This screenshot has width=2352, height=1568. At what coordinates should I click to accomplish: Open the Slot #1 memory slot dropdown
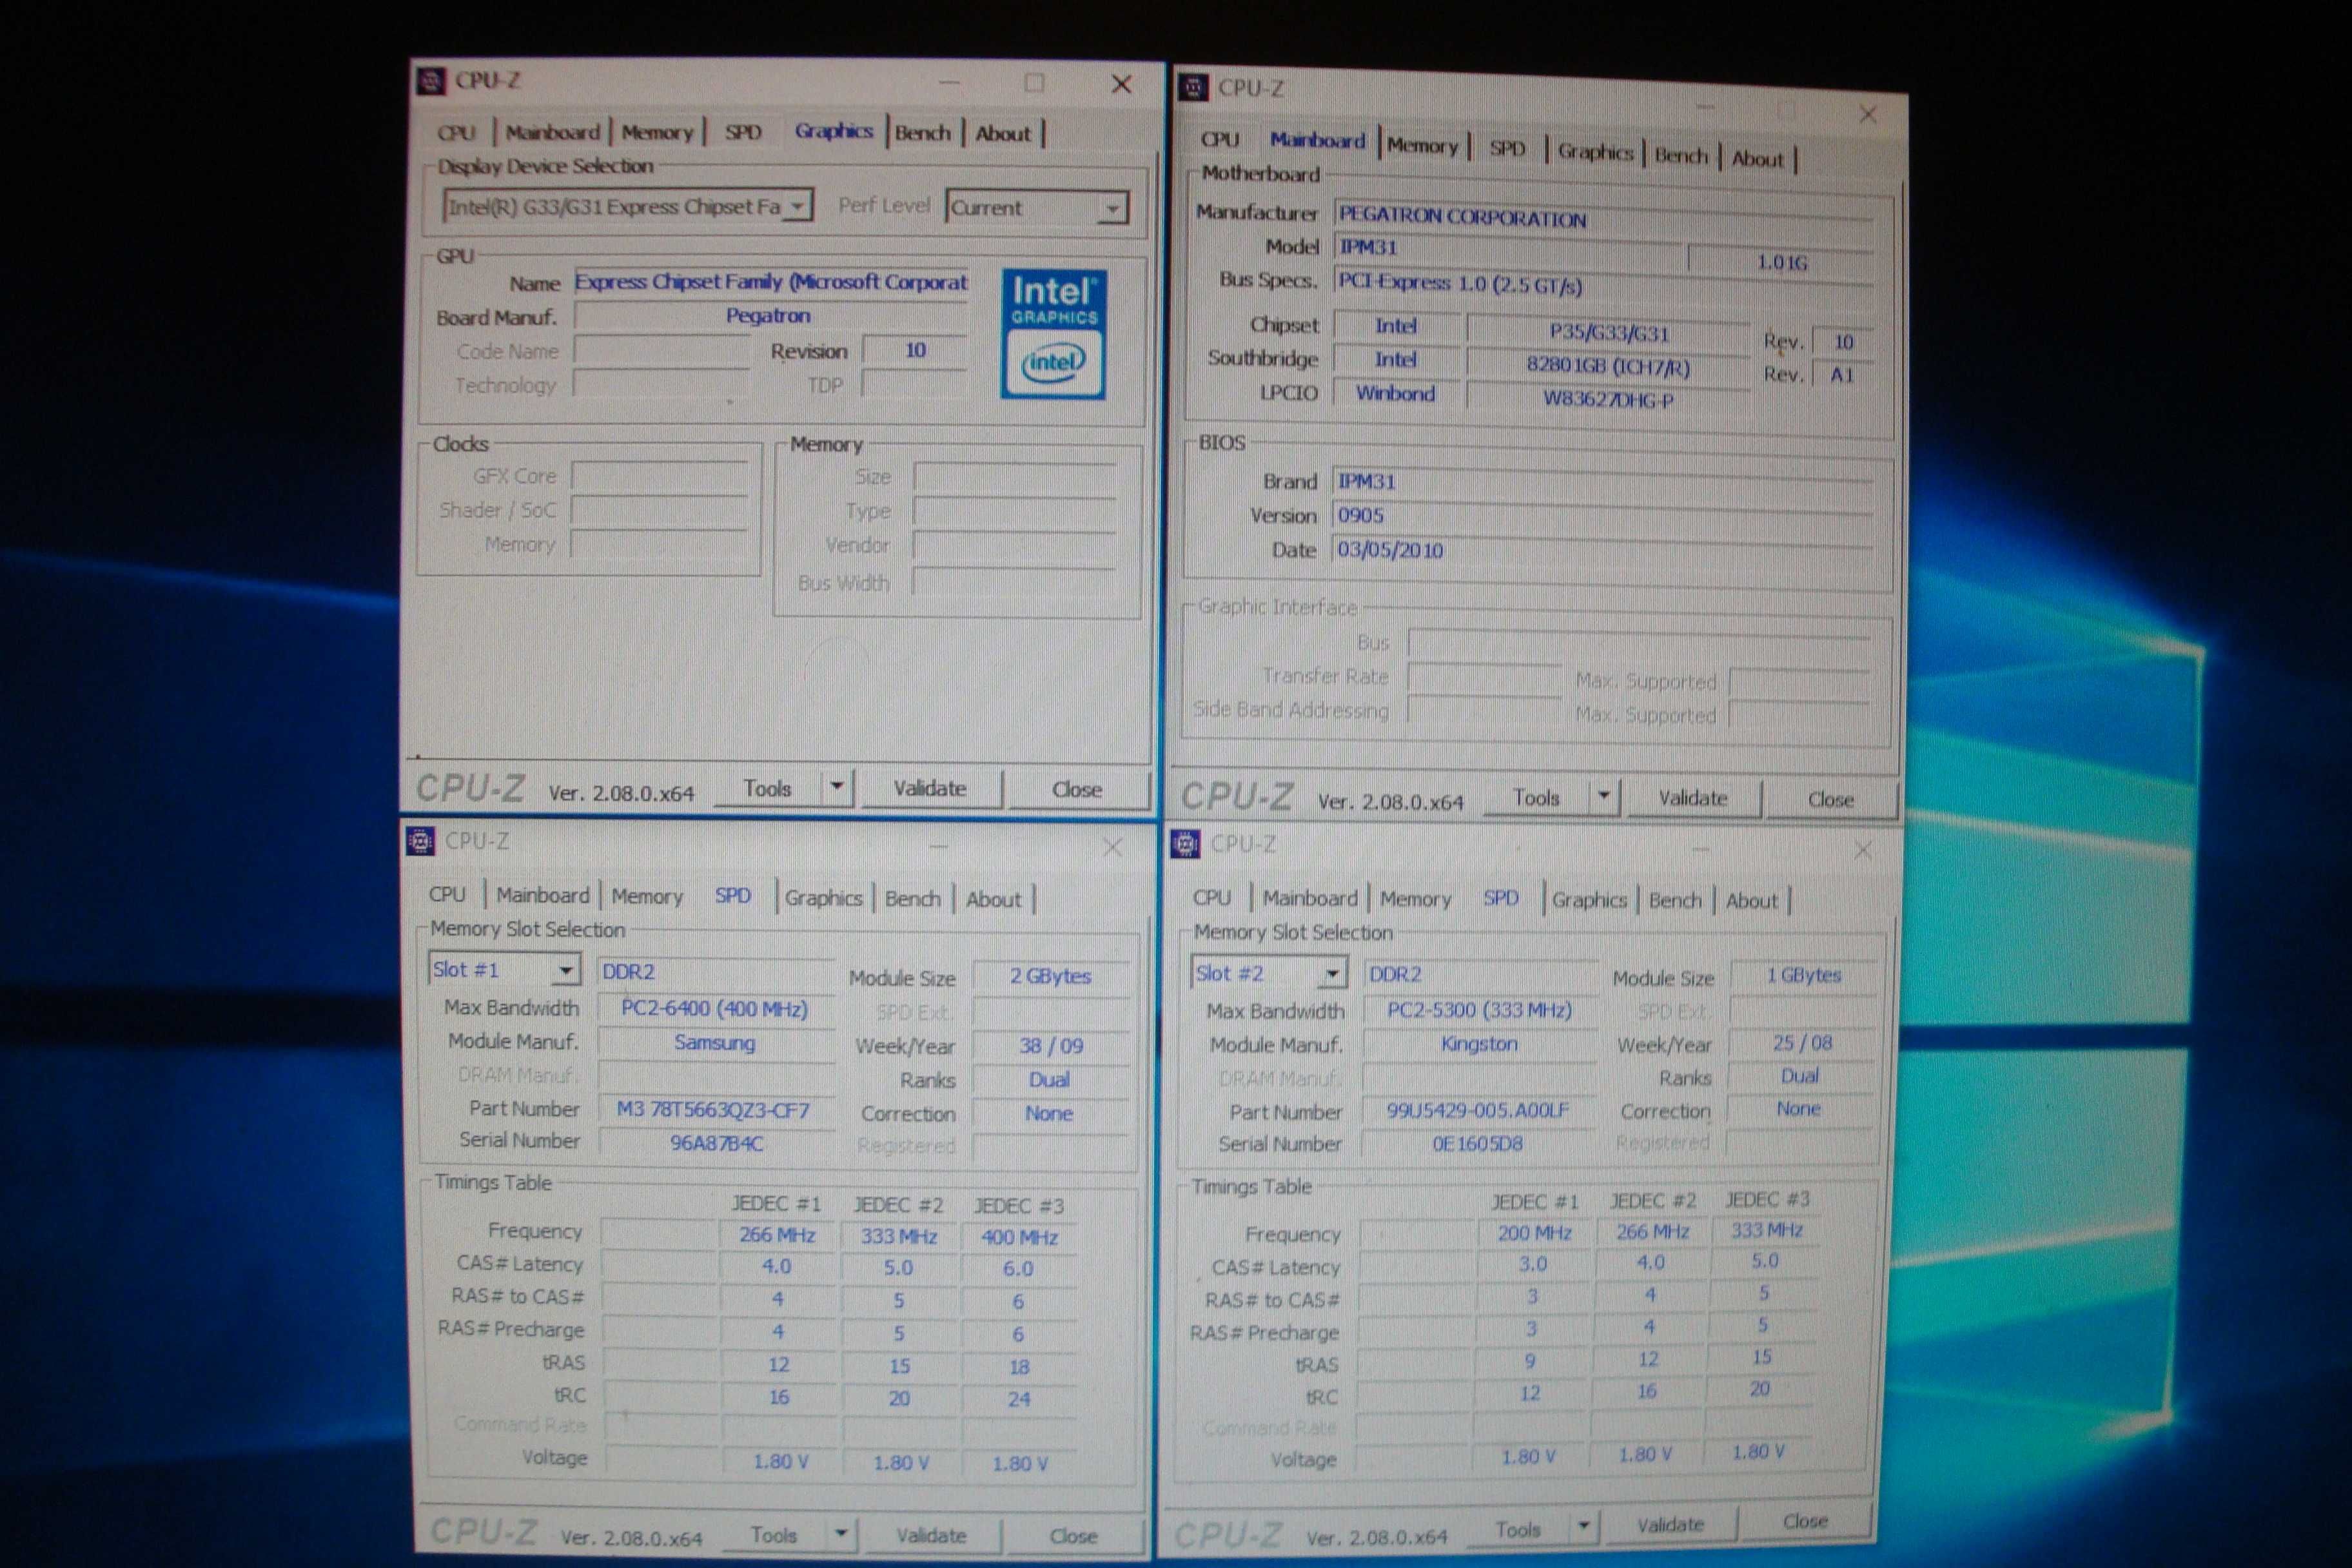[504, 970]
